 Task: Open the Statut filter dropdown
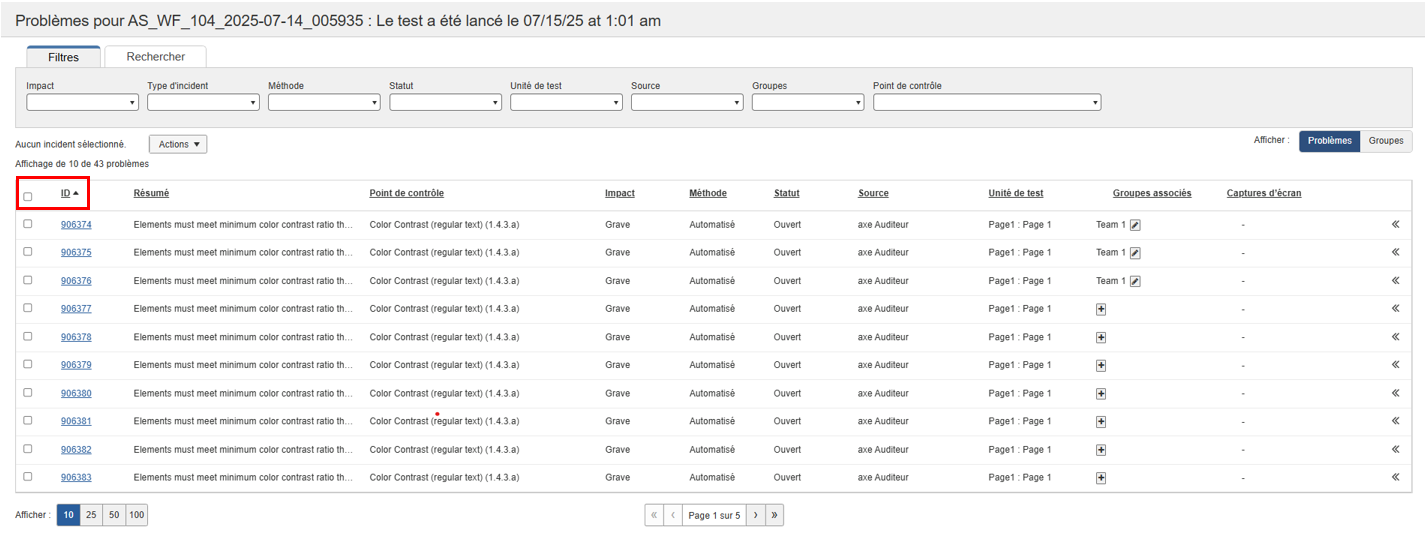[445, 102]
